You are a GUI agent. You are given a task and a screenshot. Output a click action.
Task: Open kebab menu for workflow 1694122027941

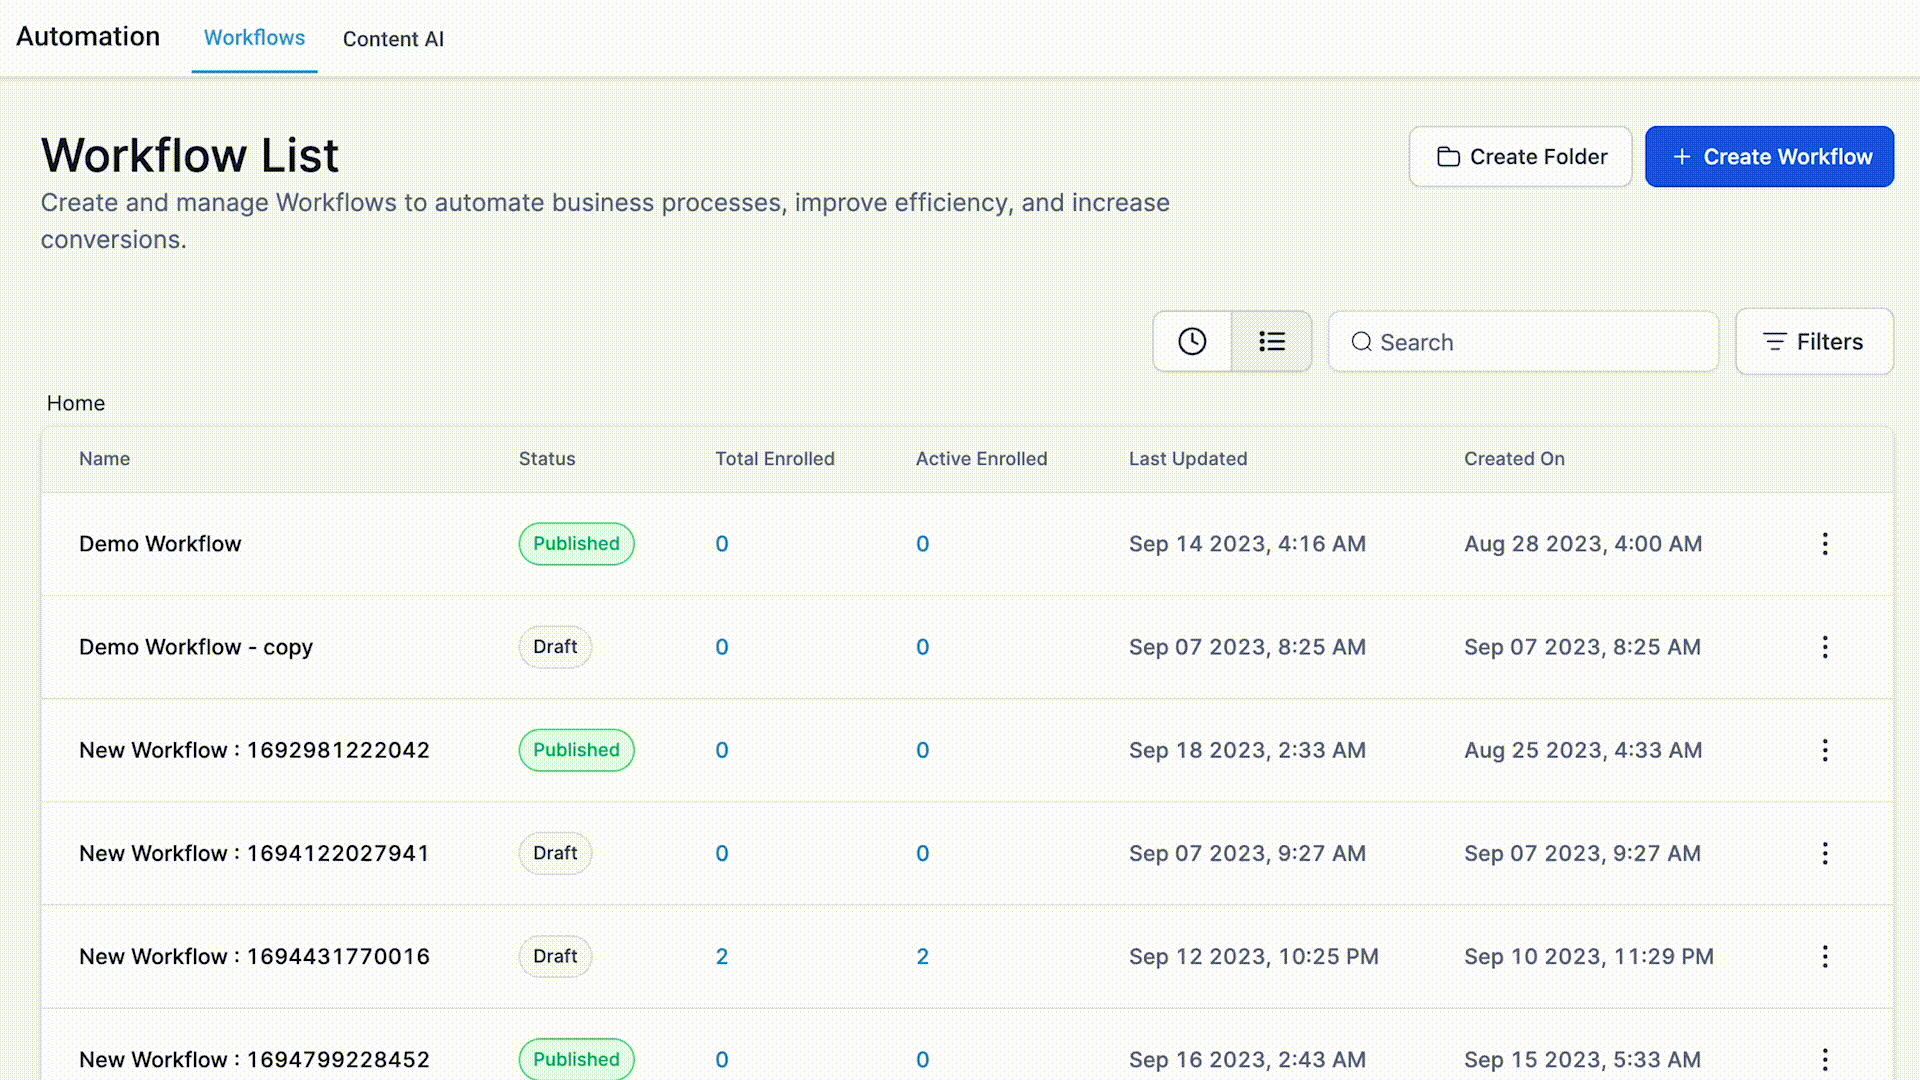1824,853
